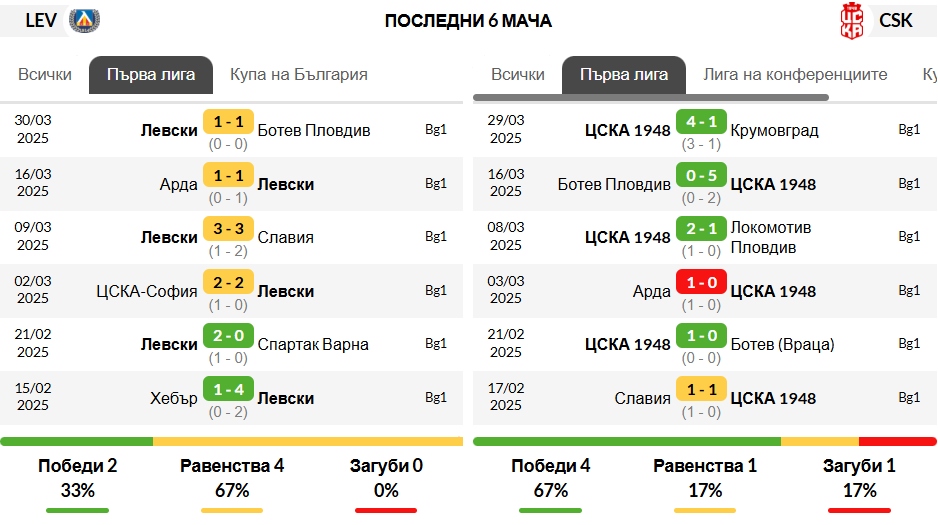
Task: Click the Крумовград team name
Action: coord(774,130)
